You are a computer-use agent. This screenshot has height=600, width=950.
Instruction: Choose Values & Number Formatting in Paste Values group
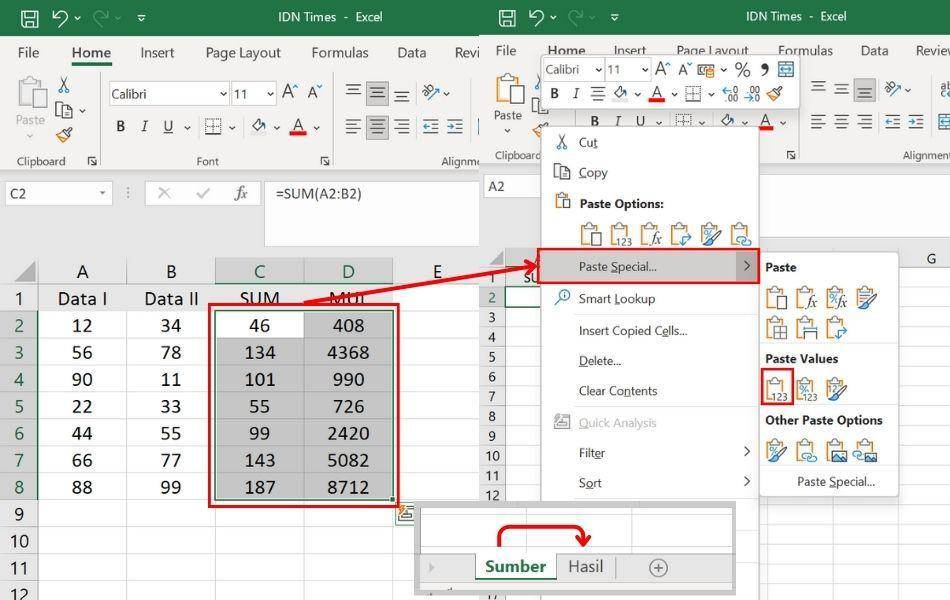806,388
